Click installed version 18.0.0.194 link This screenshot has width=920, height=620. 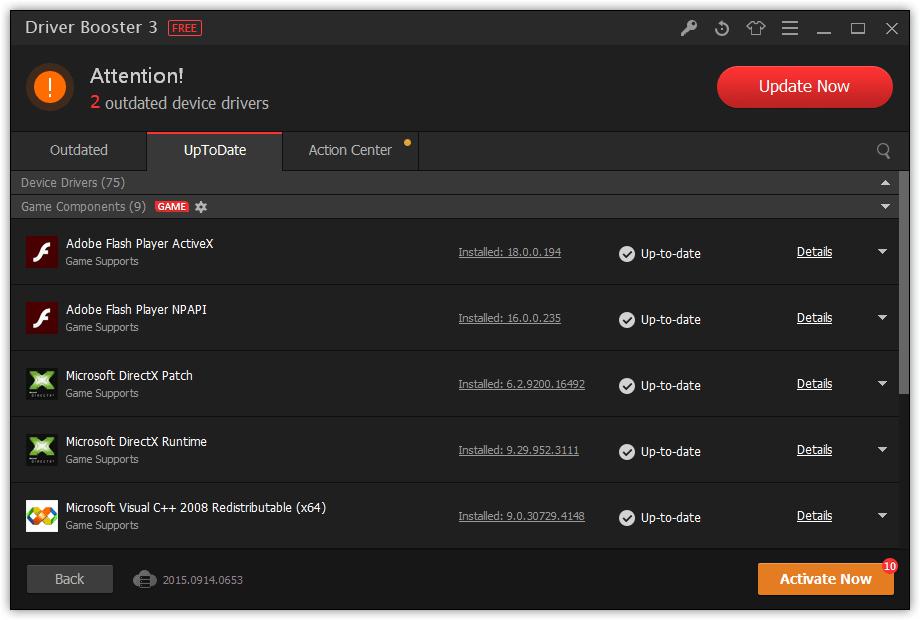(x=509, y=252)
